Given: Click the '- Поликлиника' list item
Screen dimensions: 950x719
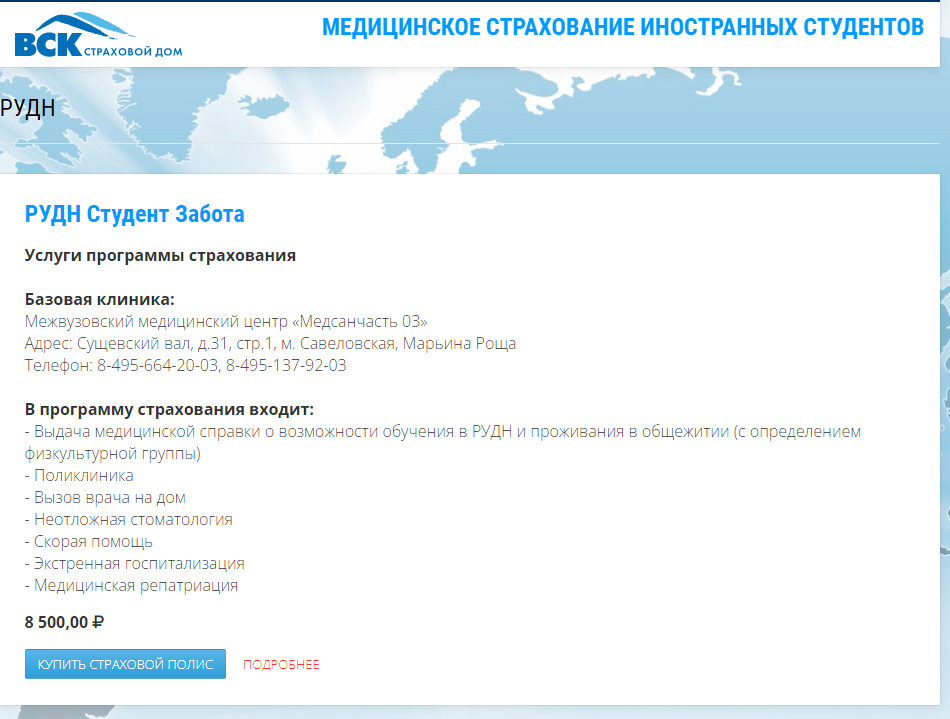Looking at the screenshot, I should point(79,475).
